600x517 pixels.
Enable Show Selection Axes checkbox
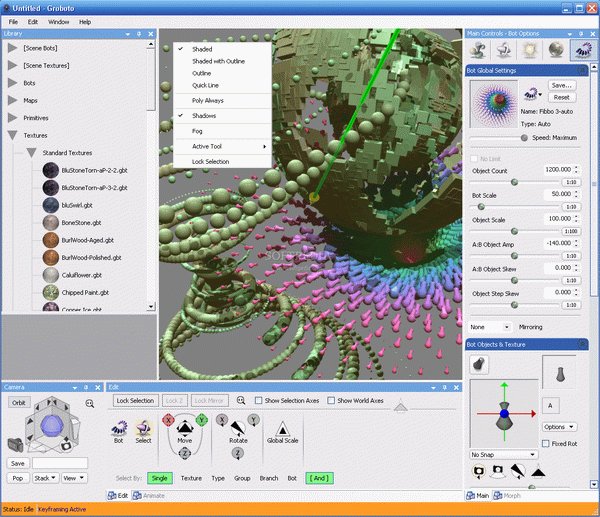click(x=258, y=400)
